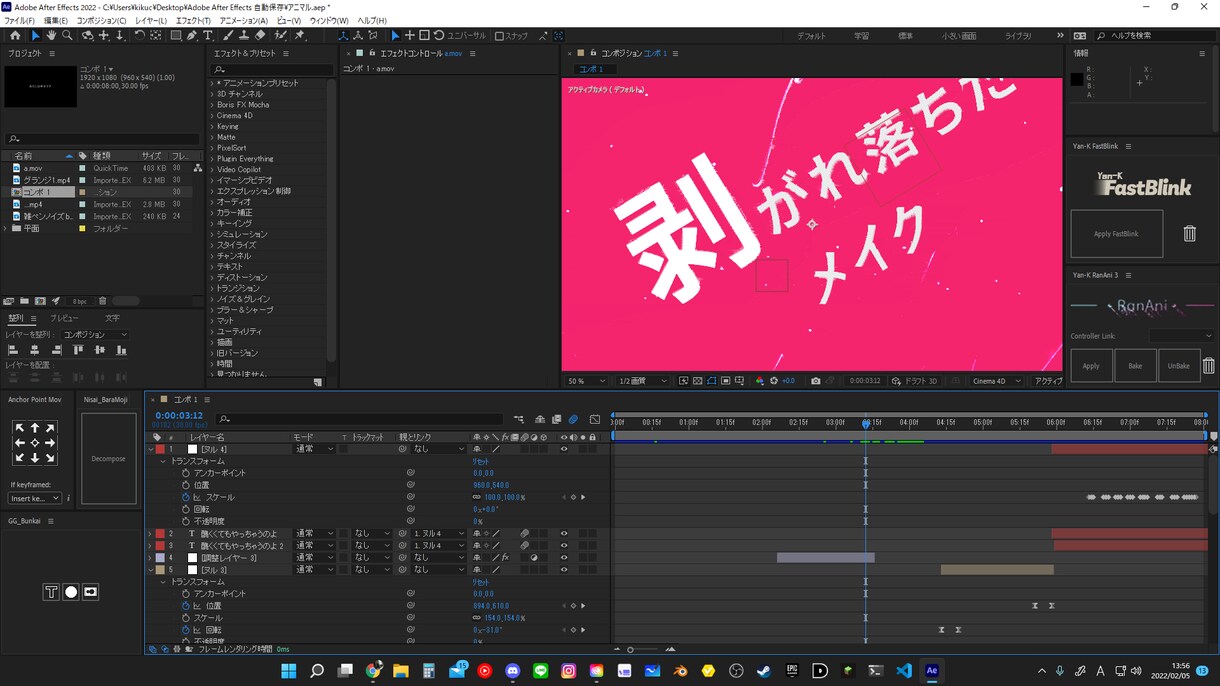Expand layer 2 text layer properties
1220x686 pixels.
[x=151, y=534]
